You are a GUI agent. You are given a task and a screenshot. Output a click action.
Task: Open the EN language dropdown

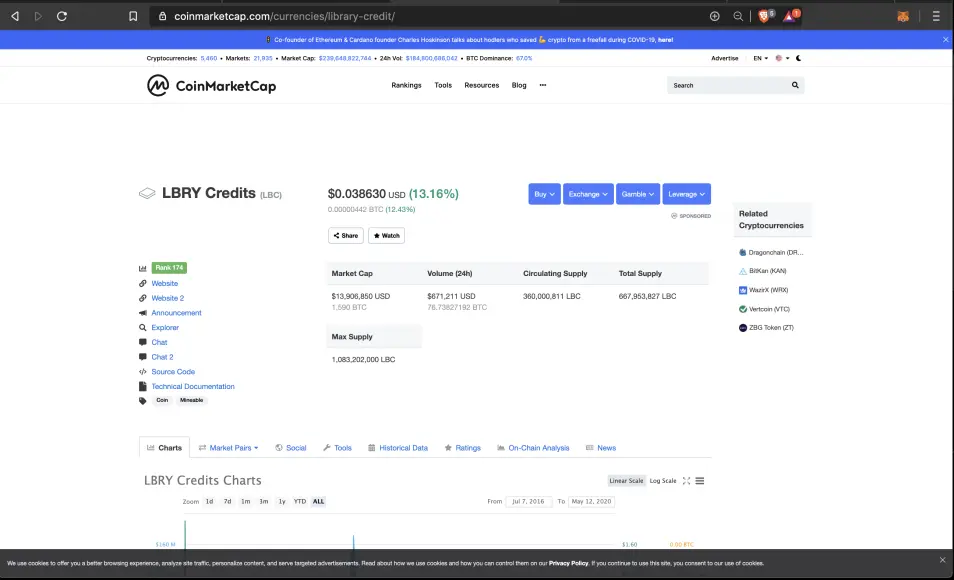coord(761,58)
